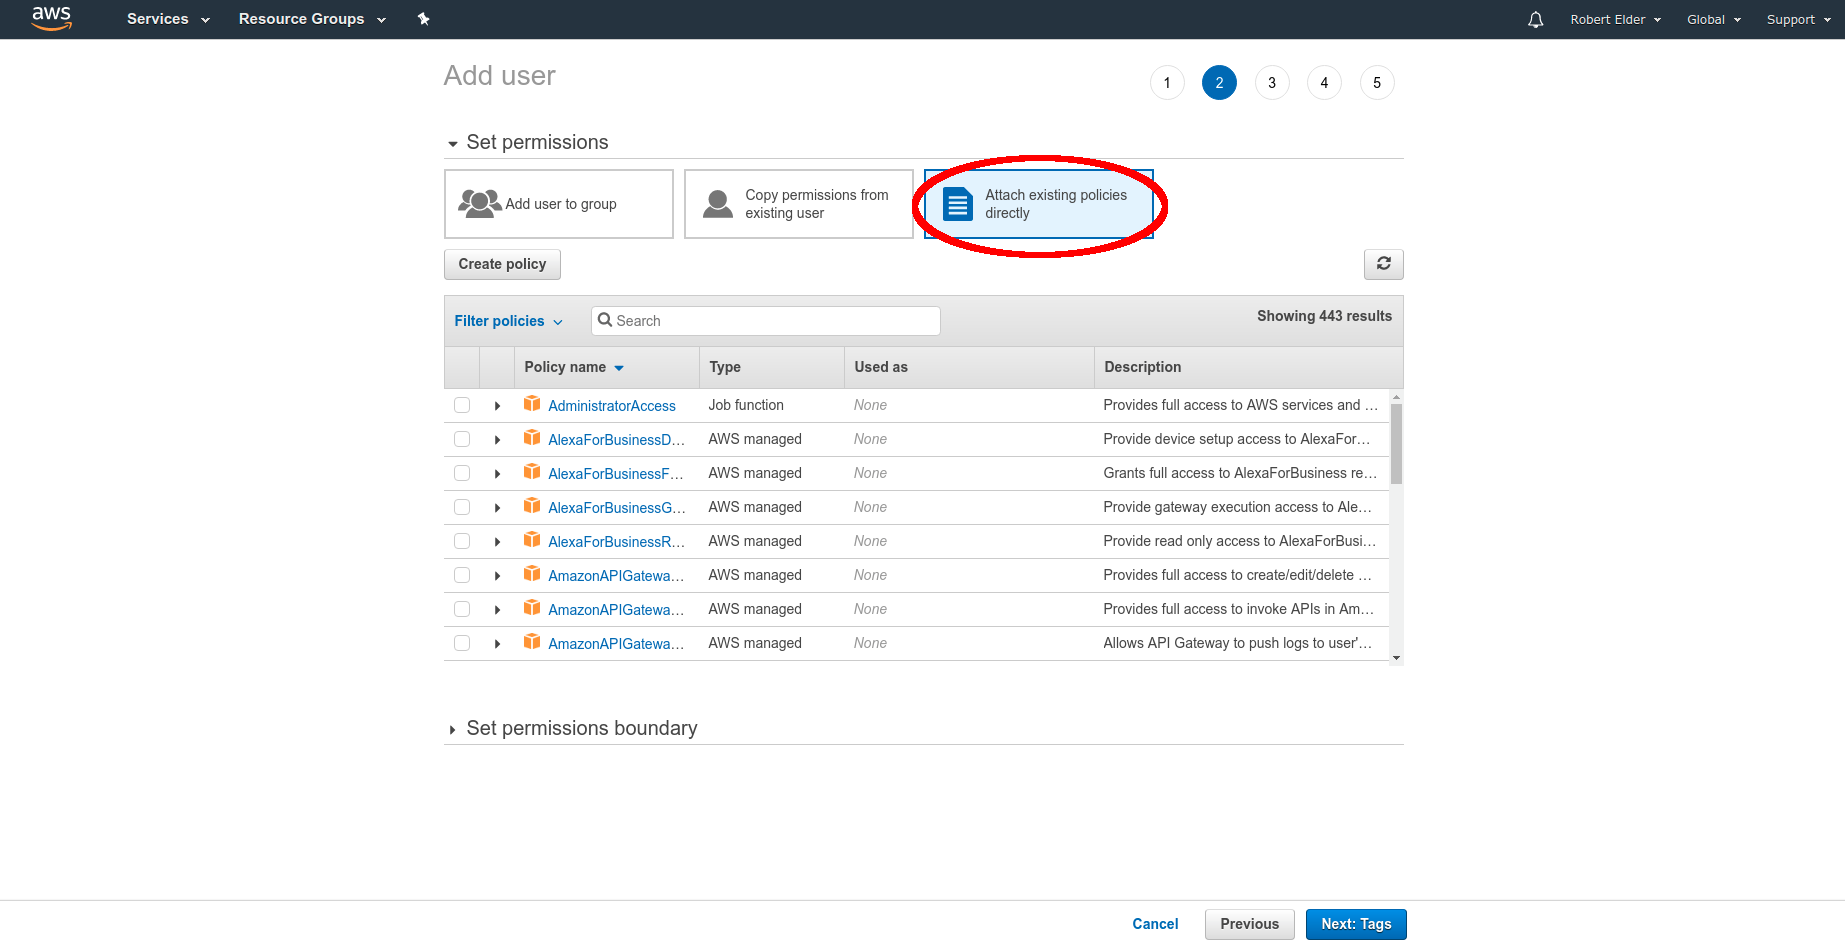Click the scrollbar down arrow of policy list
The image size is (1845, 947).
pyautogui.click(x=1396, y=658)
